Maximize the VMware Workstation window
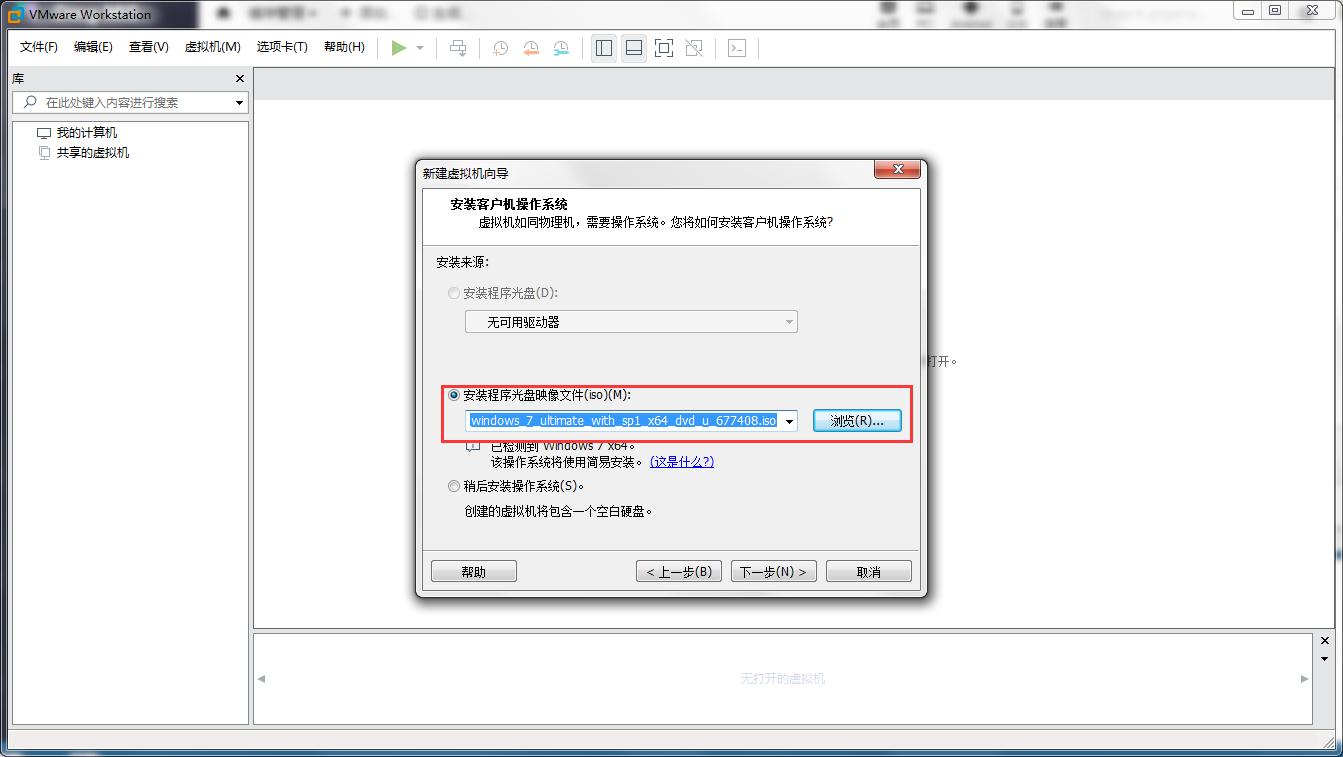Viewport: 1343px width, 757px height. point(1275,10)
